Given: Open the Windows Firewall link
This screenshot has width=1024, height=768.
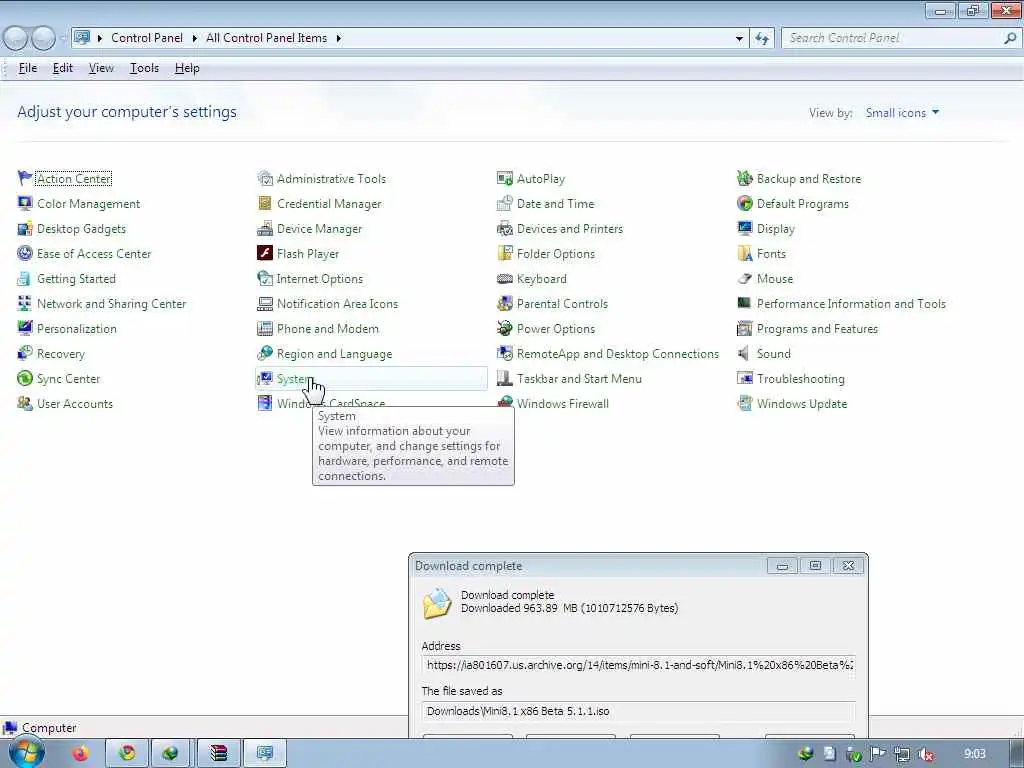Looking at the screenshot, I should click(x=563, y=404).
